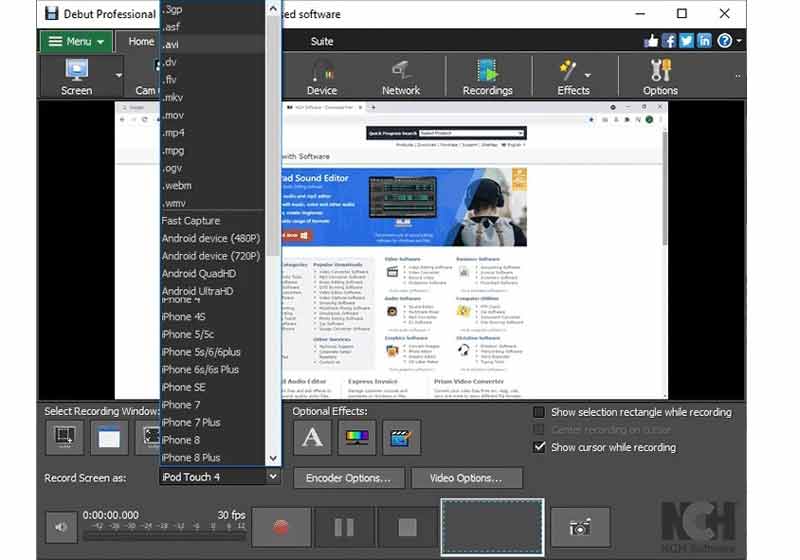Select iPhone 5s/6/6plus preset
Viewport: 800px width, 560px height.
[213, 352]
